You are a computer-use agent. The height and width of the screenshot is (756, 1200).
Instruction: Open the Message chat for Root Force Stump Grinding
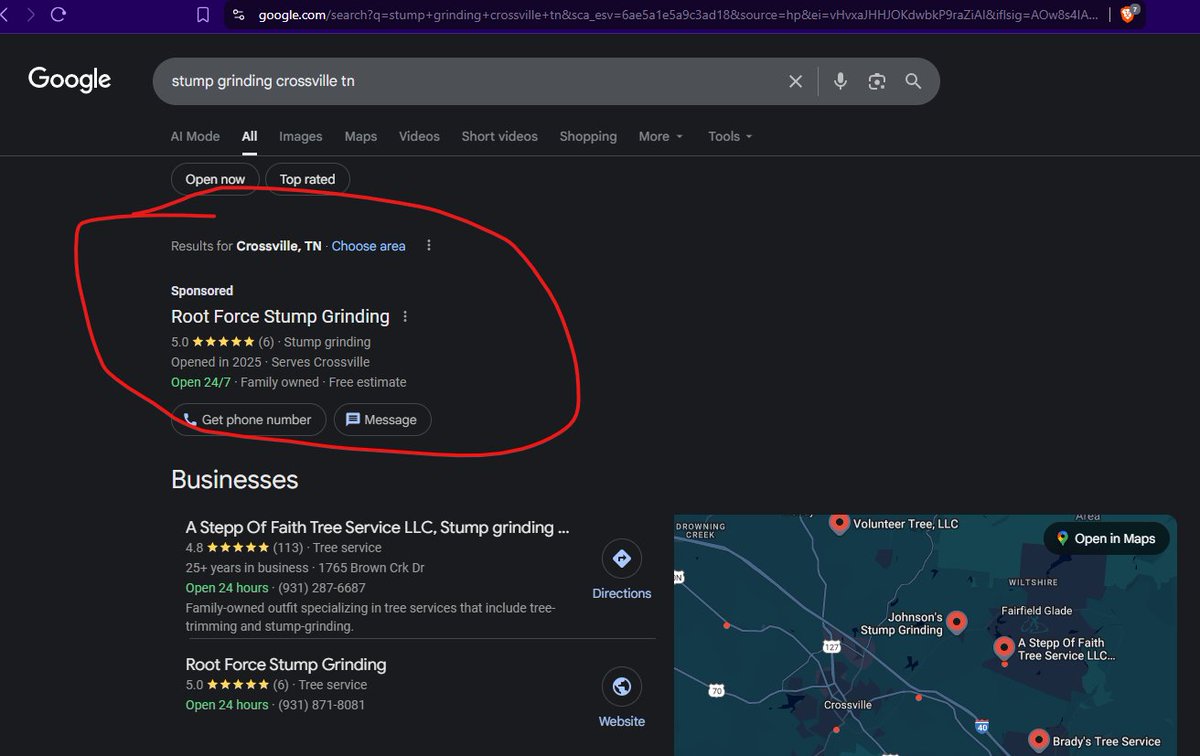pyautogui.click(x=382, y=419)
